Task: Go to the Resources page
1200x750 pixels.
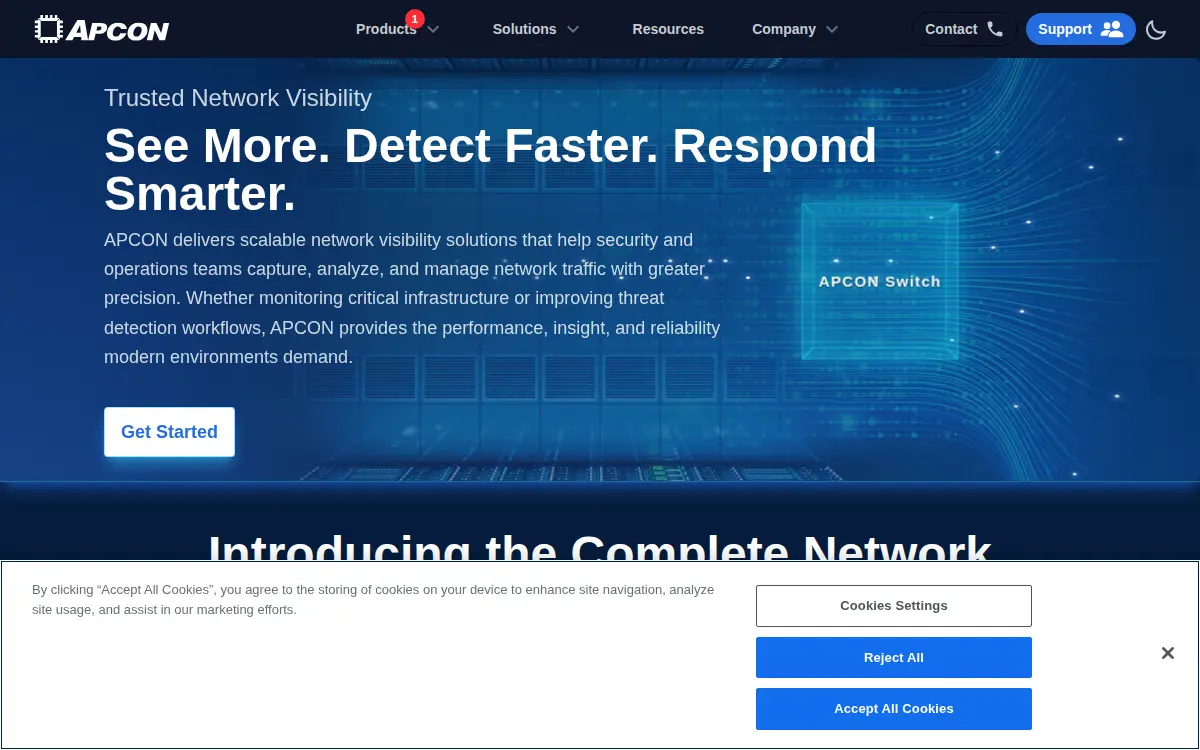Action: click(x=668, y=29)
